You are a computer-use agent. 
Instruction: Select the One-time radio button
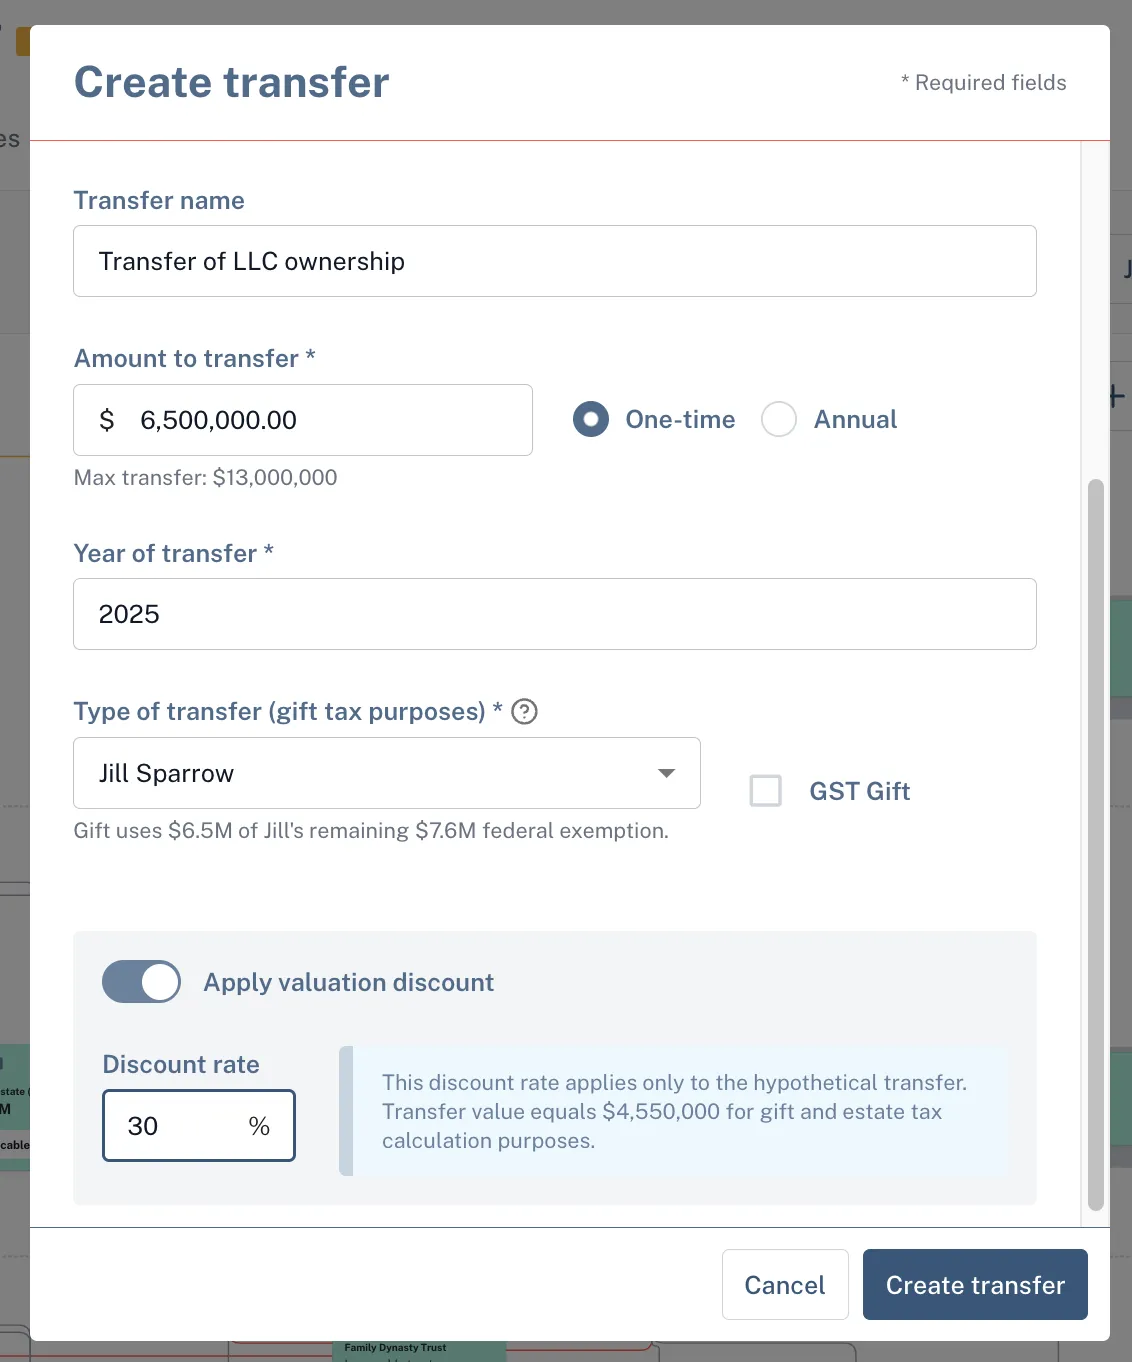tap(591, 419)
